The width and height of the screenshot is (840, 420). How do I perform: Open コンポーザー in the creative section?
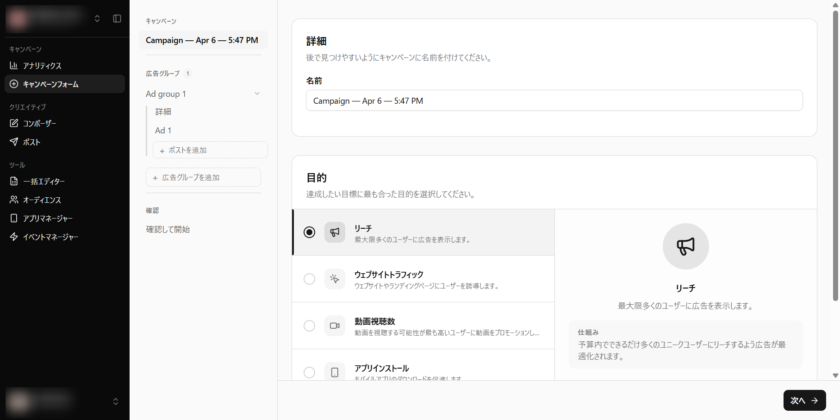(39, 123)
